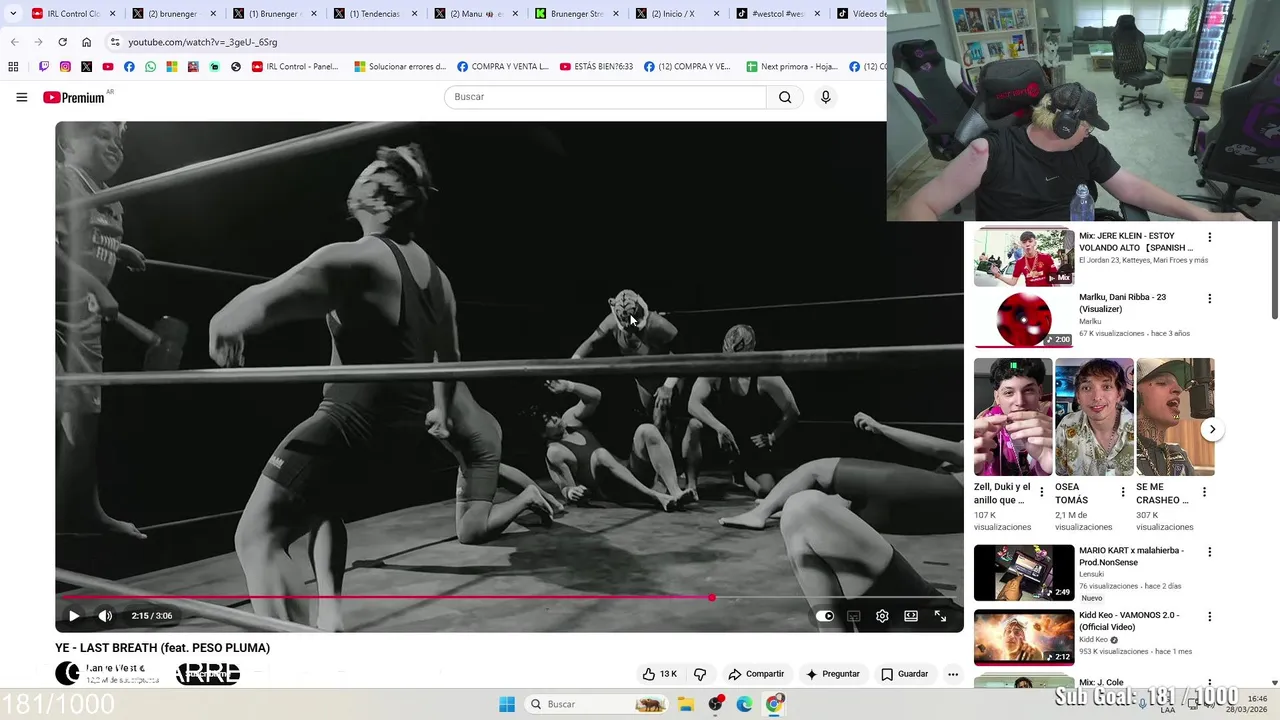Click Windows taskbar Buscar search box

pyautogui.click(x=597, y=704)
